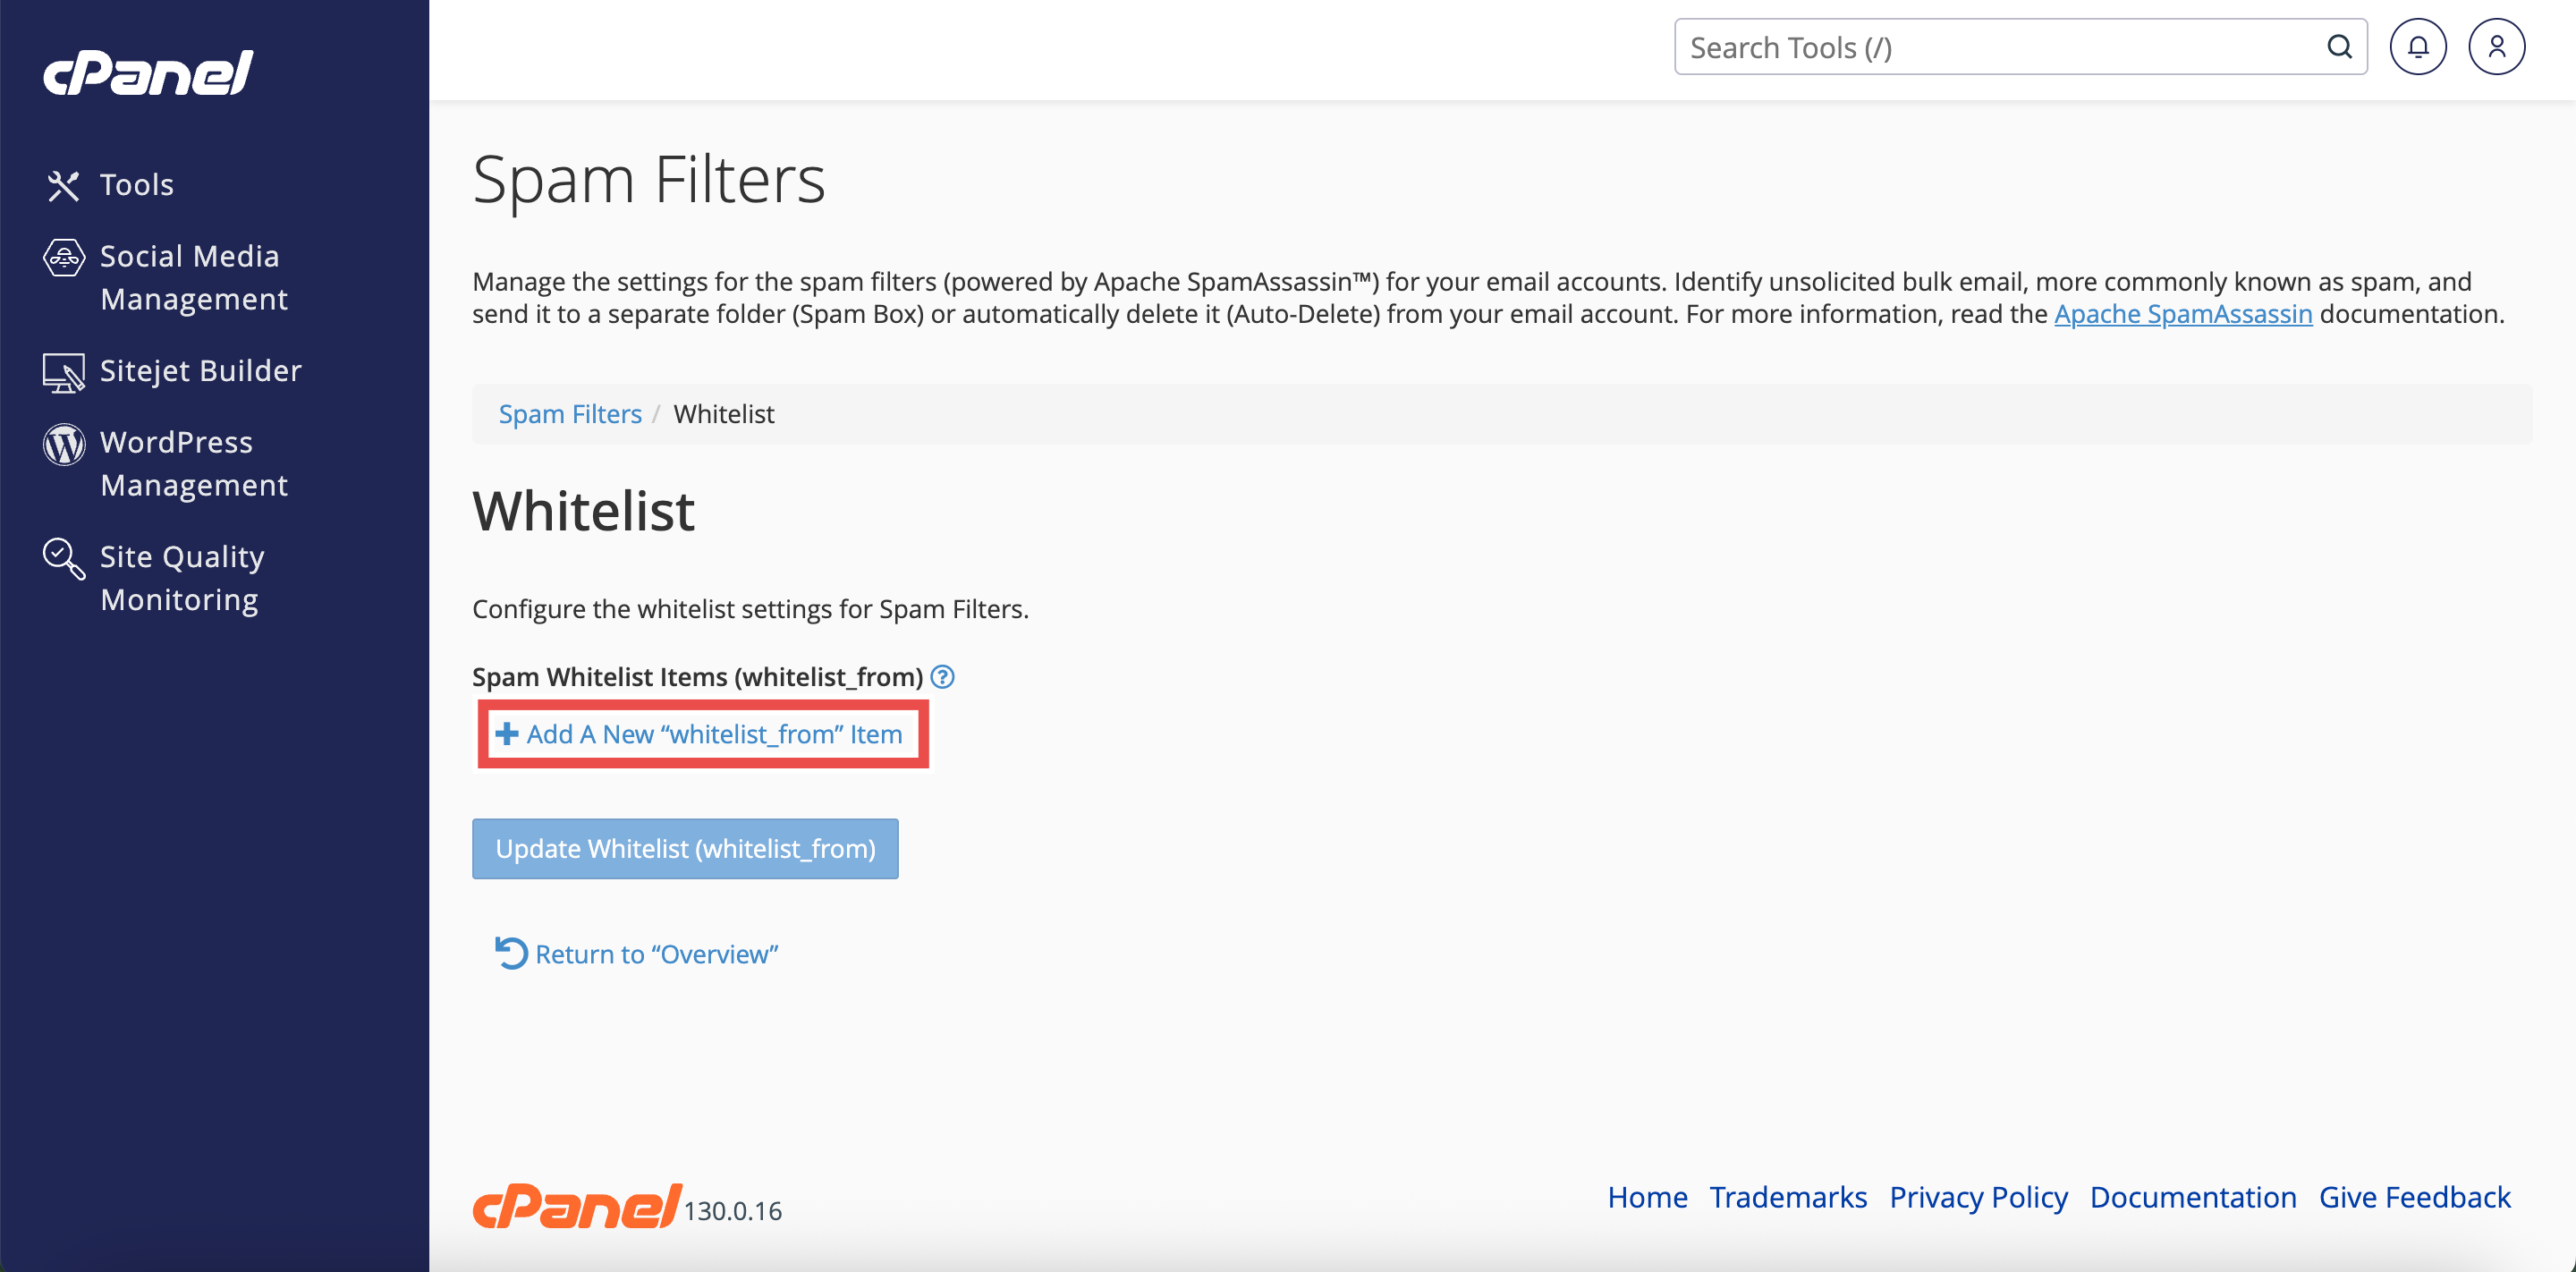Click the search magnifier icon
Image resolution: width=2576 pixels, height=1272 pixels.
2339,47
